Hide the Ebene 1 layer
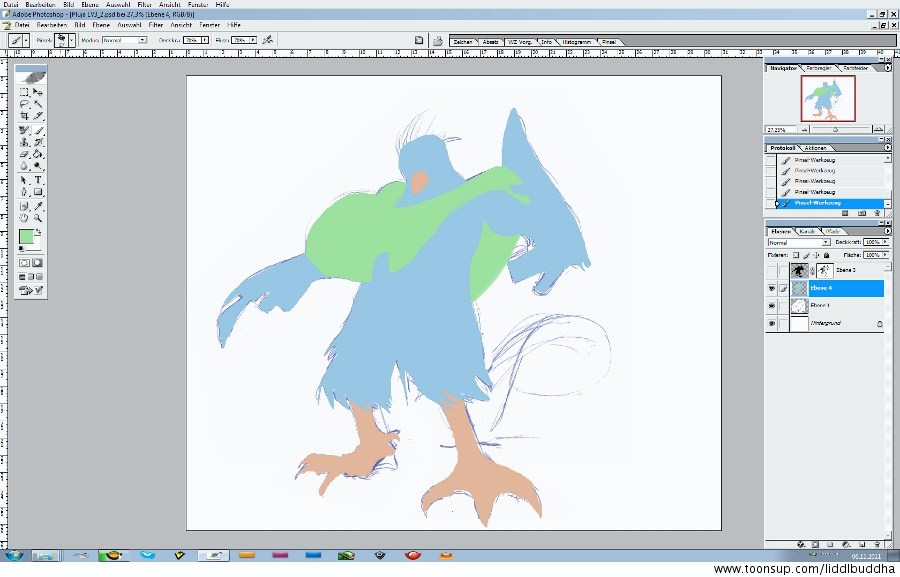Viewport: 900px width, 577px height. coord(771,306)
